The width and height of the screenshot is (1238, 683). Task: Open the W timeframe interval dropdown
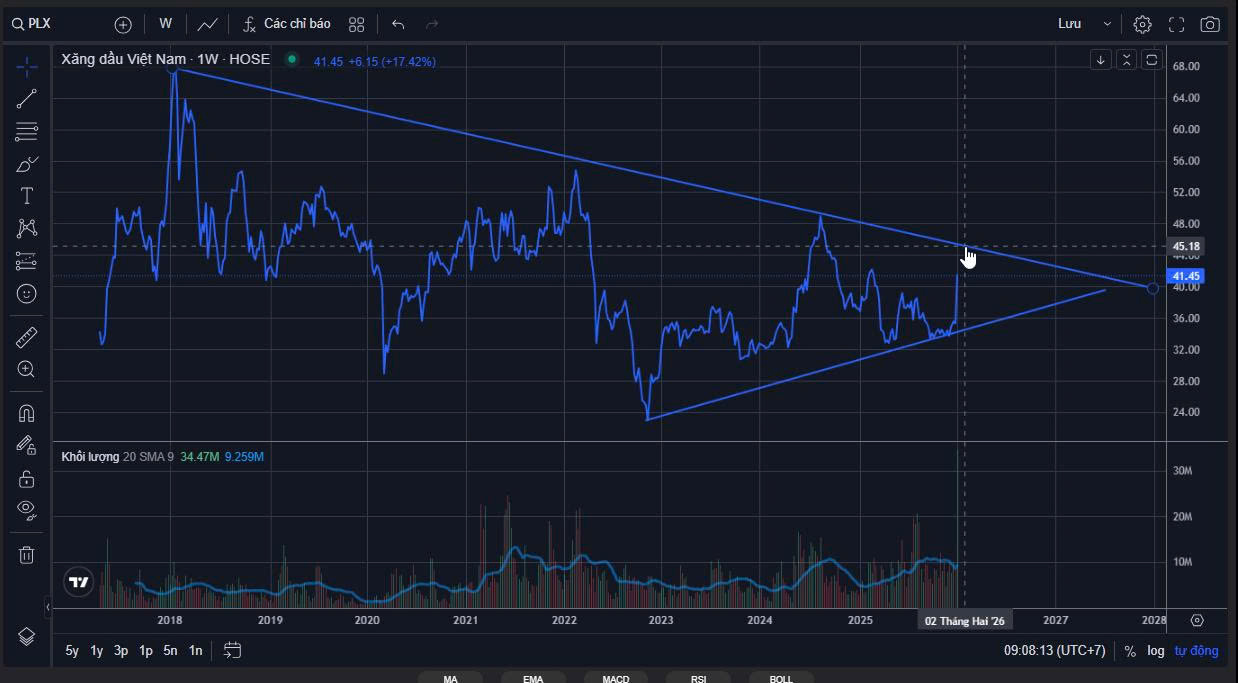tap(165, 24)
